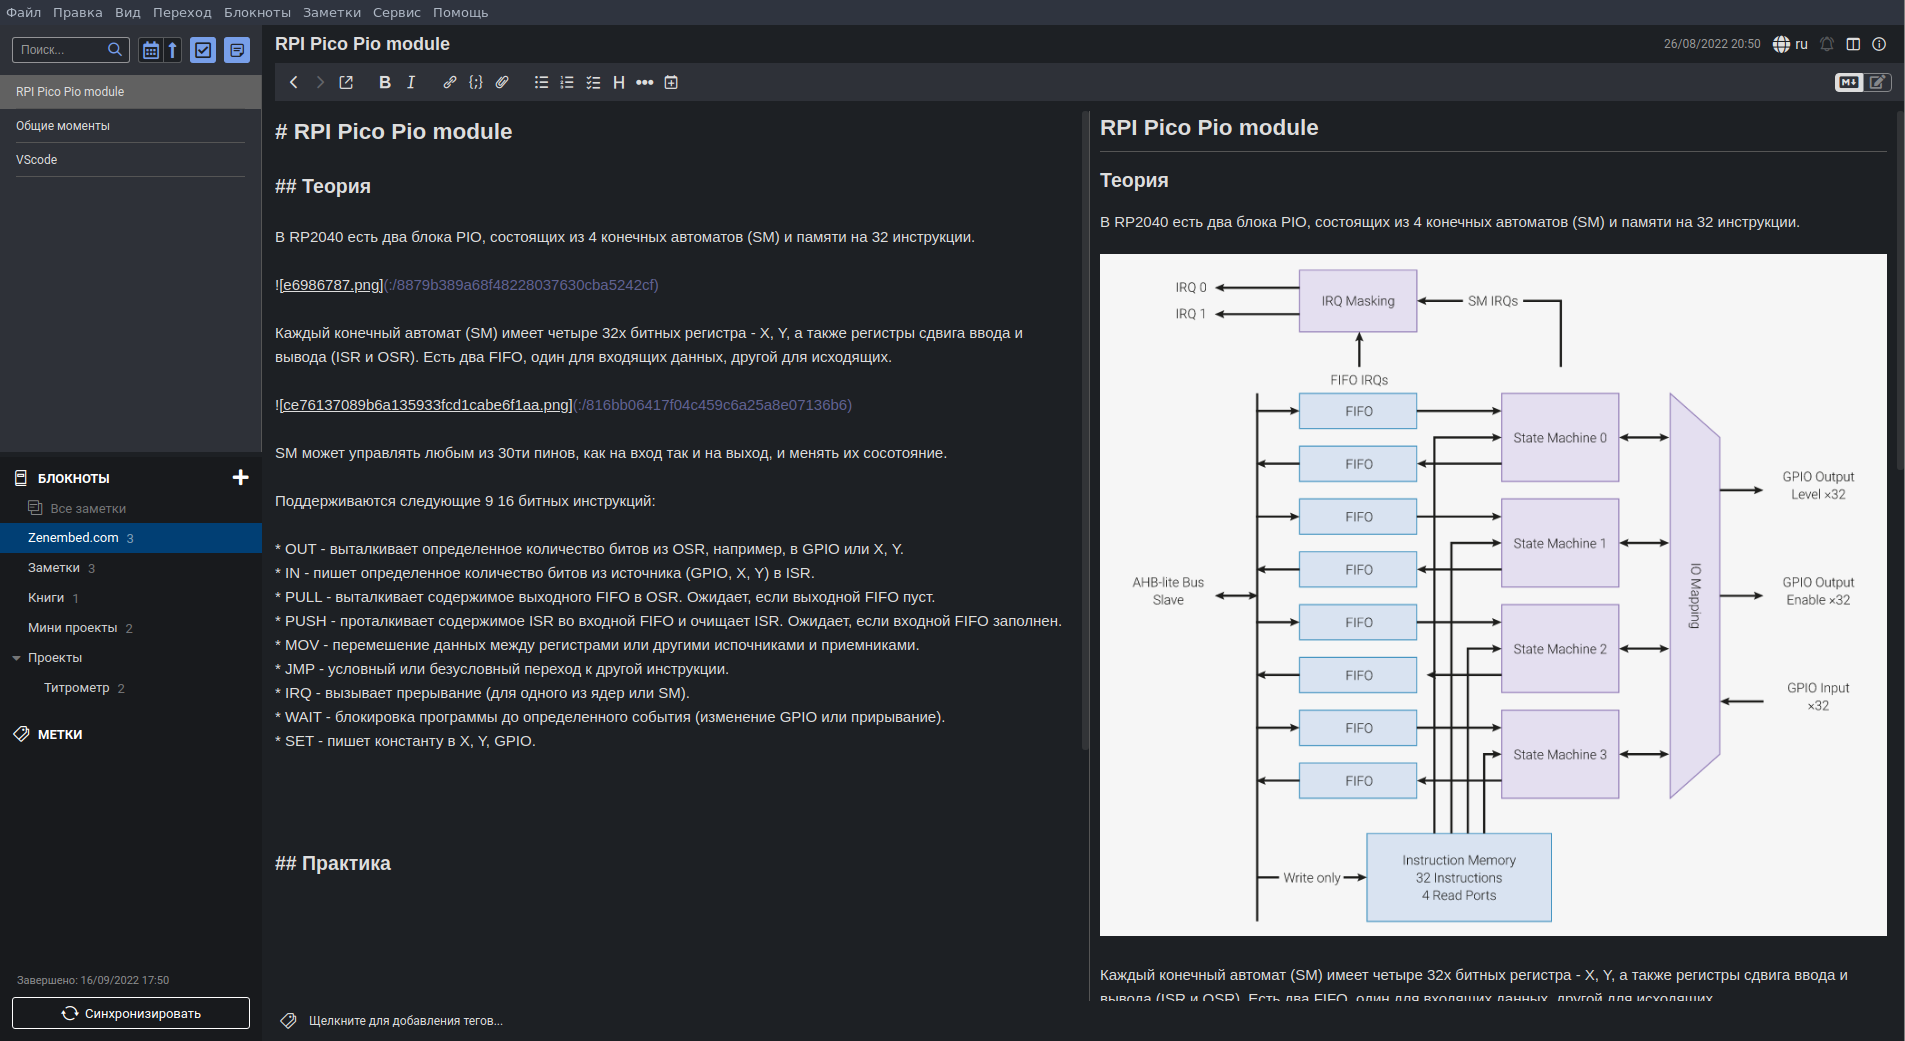Open the ce76137089b6a135933fcd1cabe6f1aa.png link
Screen dimensions: 1905x1041
tap(425, 405)
